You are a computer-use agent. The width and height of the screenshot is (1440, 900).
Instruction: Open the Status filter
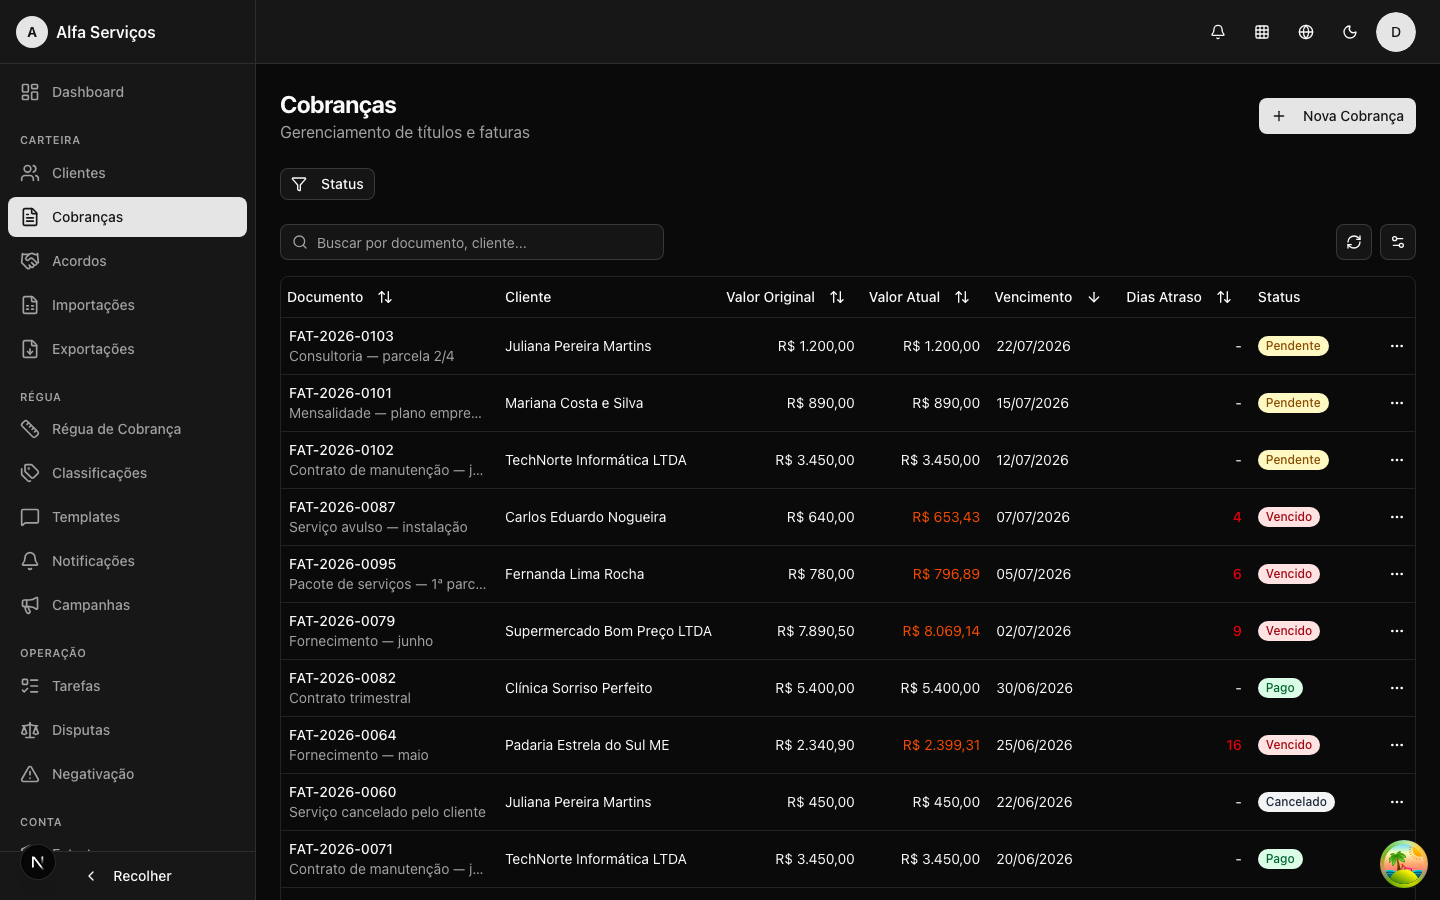coord(327,184)
